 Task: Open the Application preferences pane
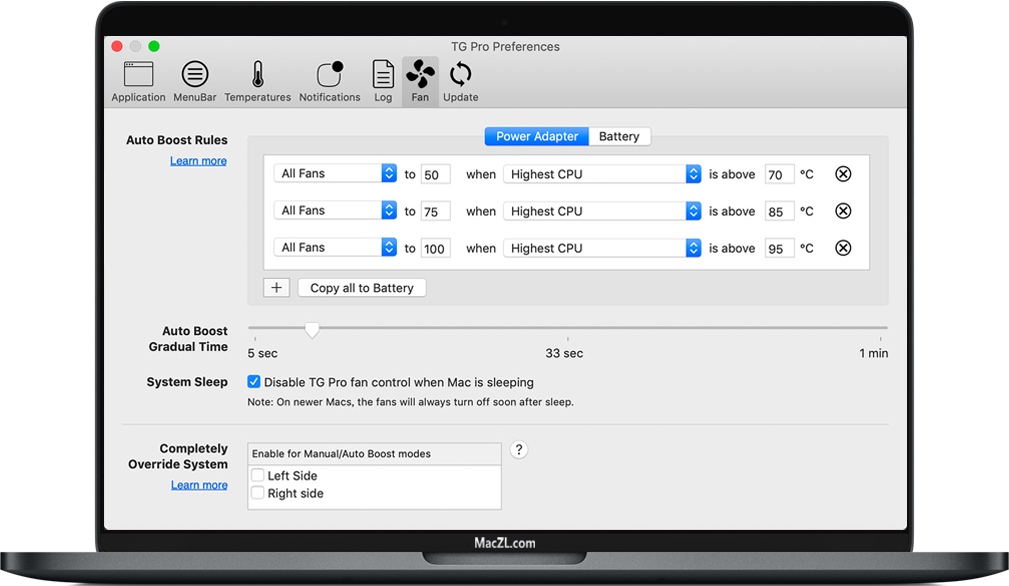click(x=138, y=80)
